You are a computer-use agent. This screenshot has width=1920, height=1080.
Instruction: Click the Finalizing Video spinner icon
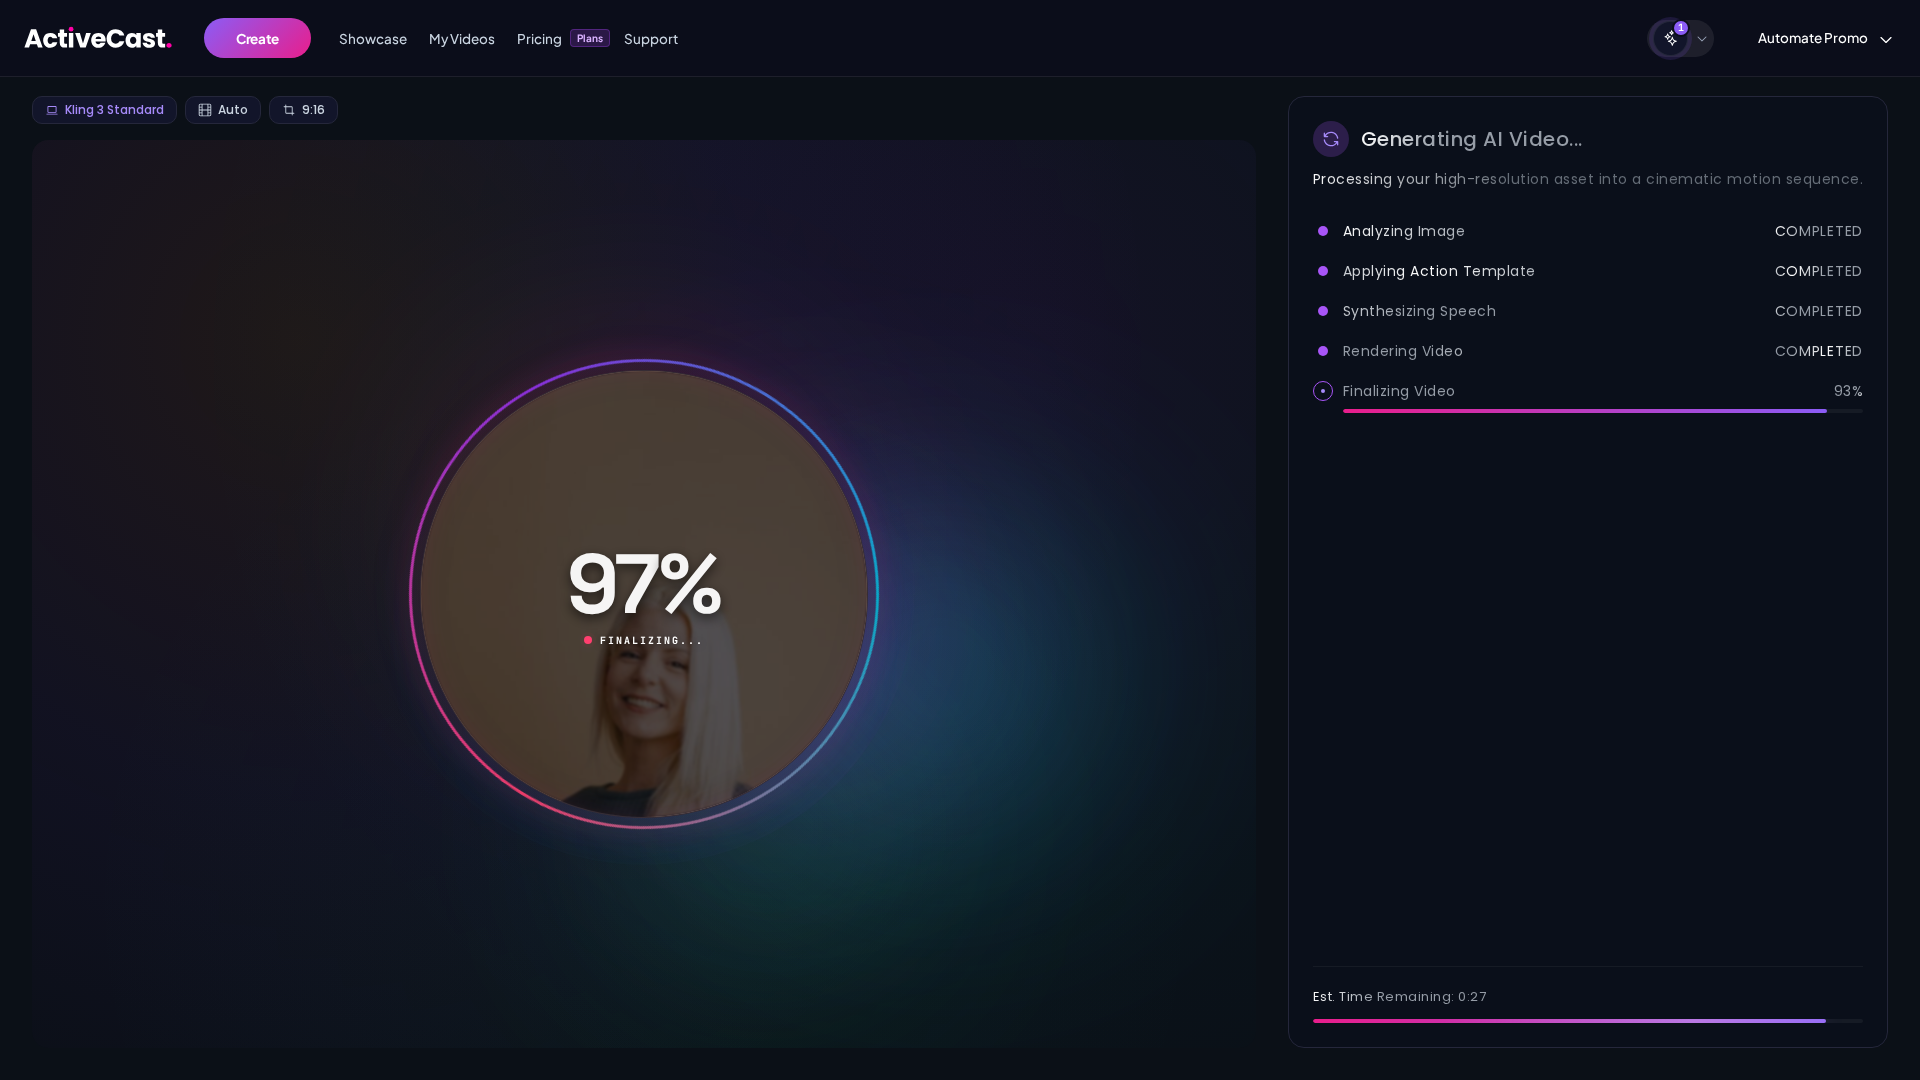[x=1323, y=391]
